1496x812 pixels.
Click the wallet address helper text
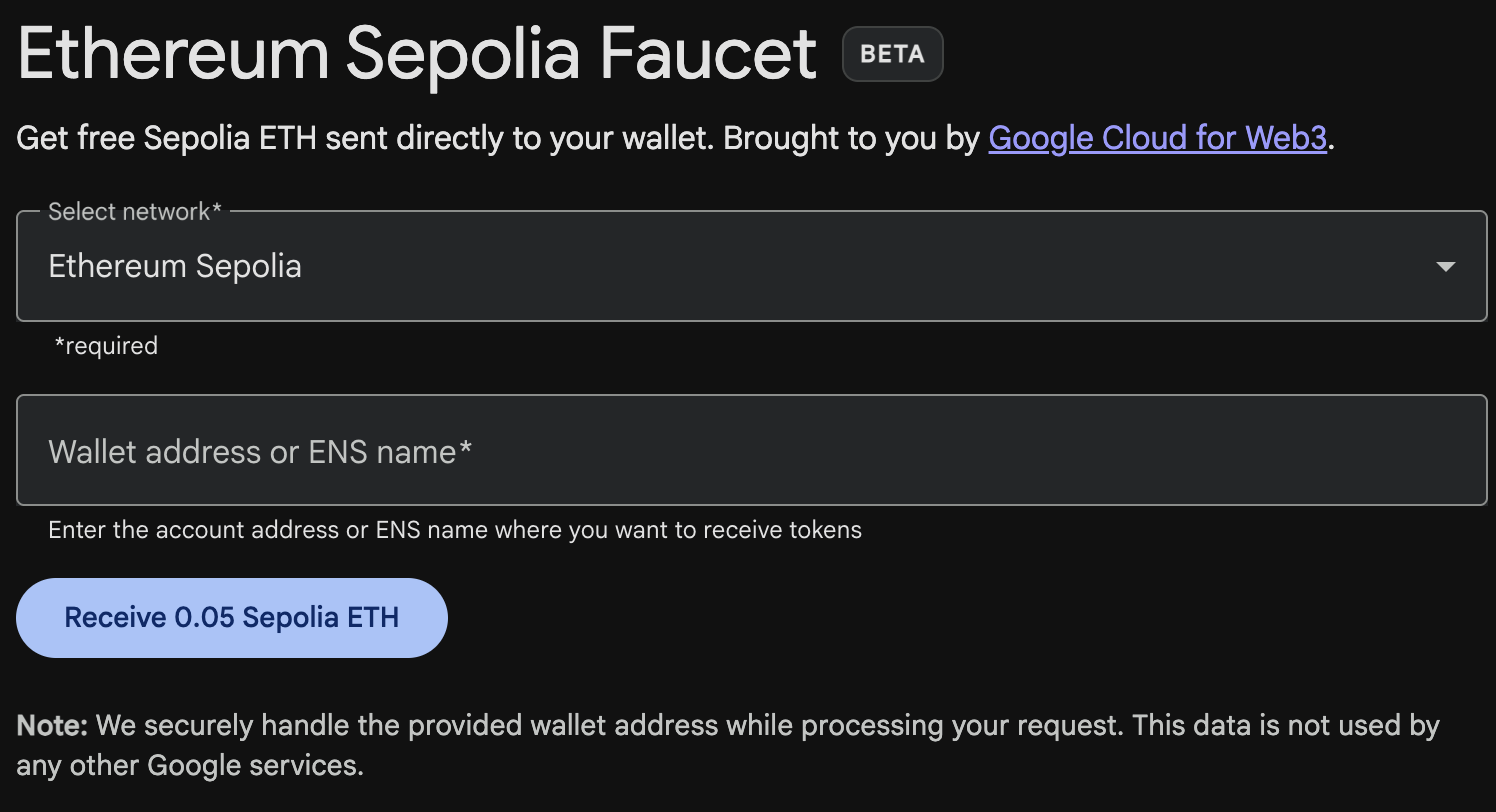click(x=455, y=529)
